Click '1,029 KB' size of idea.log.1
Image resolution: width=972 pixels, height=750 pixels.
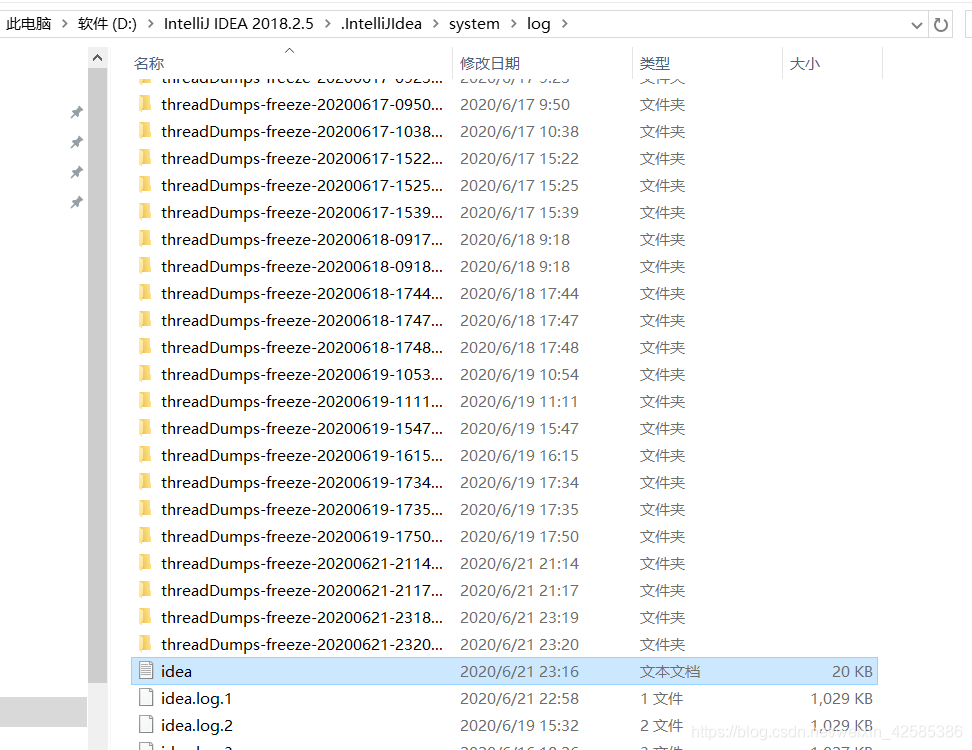pyautogui.click(x=841, y=699)
